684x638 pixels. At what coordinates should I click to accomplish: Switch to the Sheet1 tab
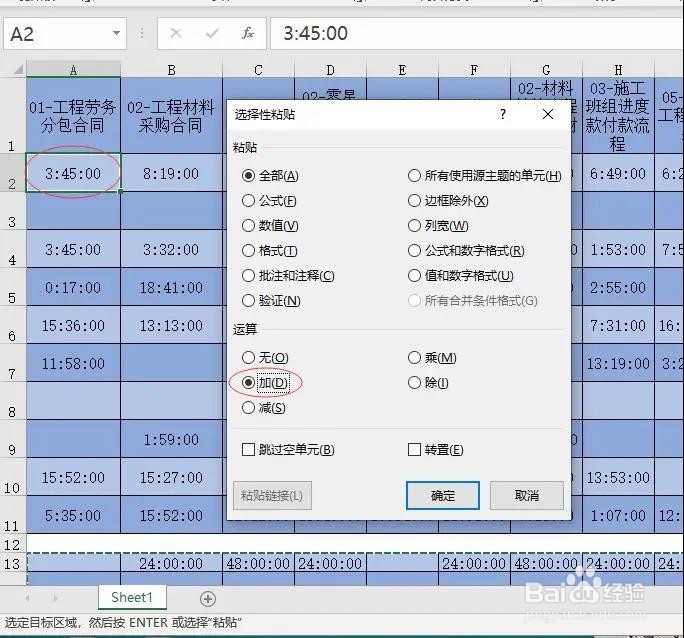pos(132,597)
